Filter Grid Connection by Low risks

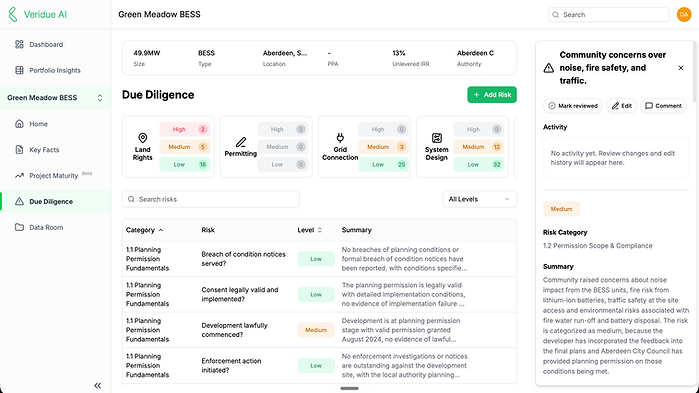click(x=383, y=164)
